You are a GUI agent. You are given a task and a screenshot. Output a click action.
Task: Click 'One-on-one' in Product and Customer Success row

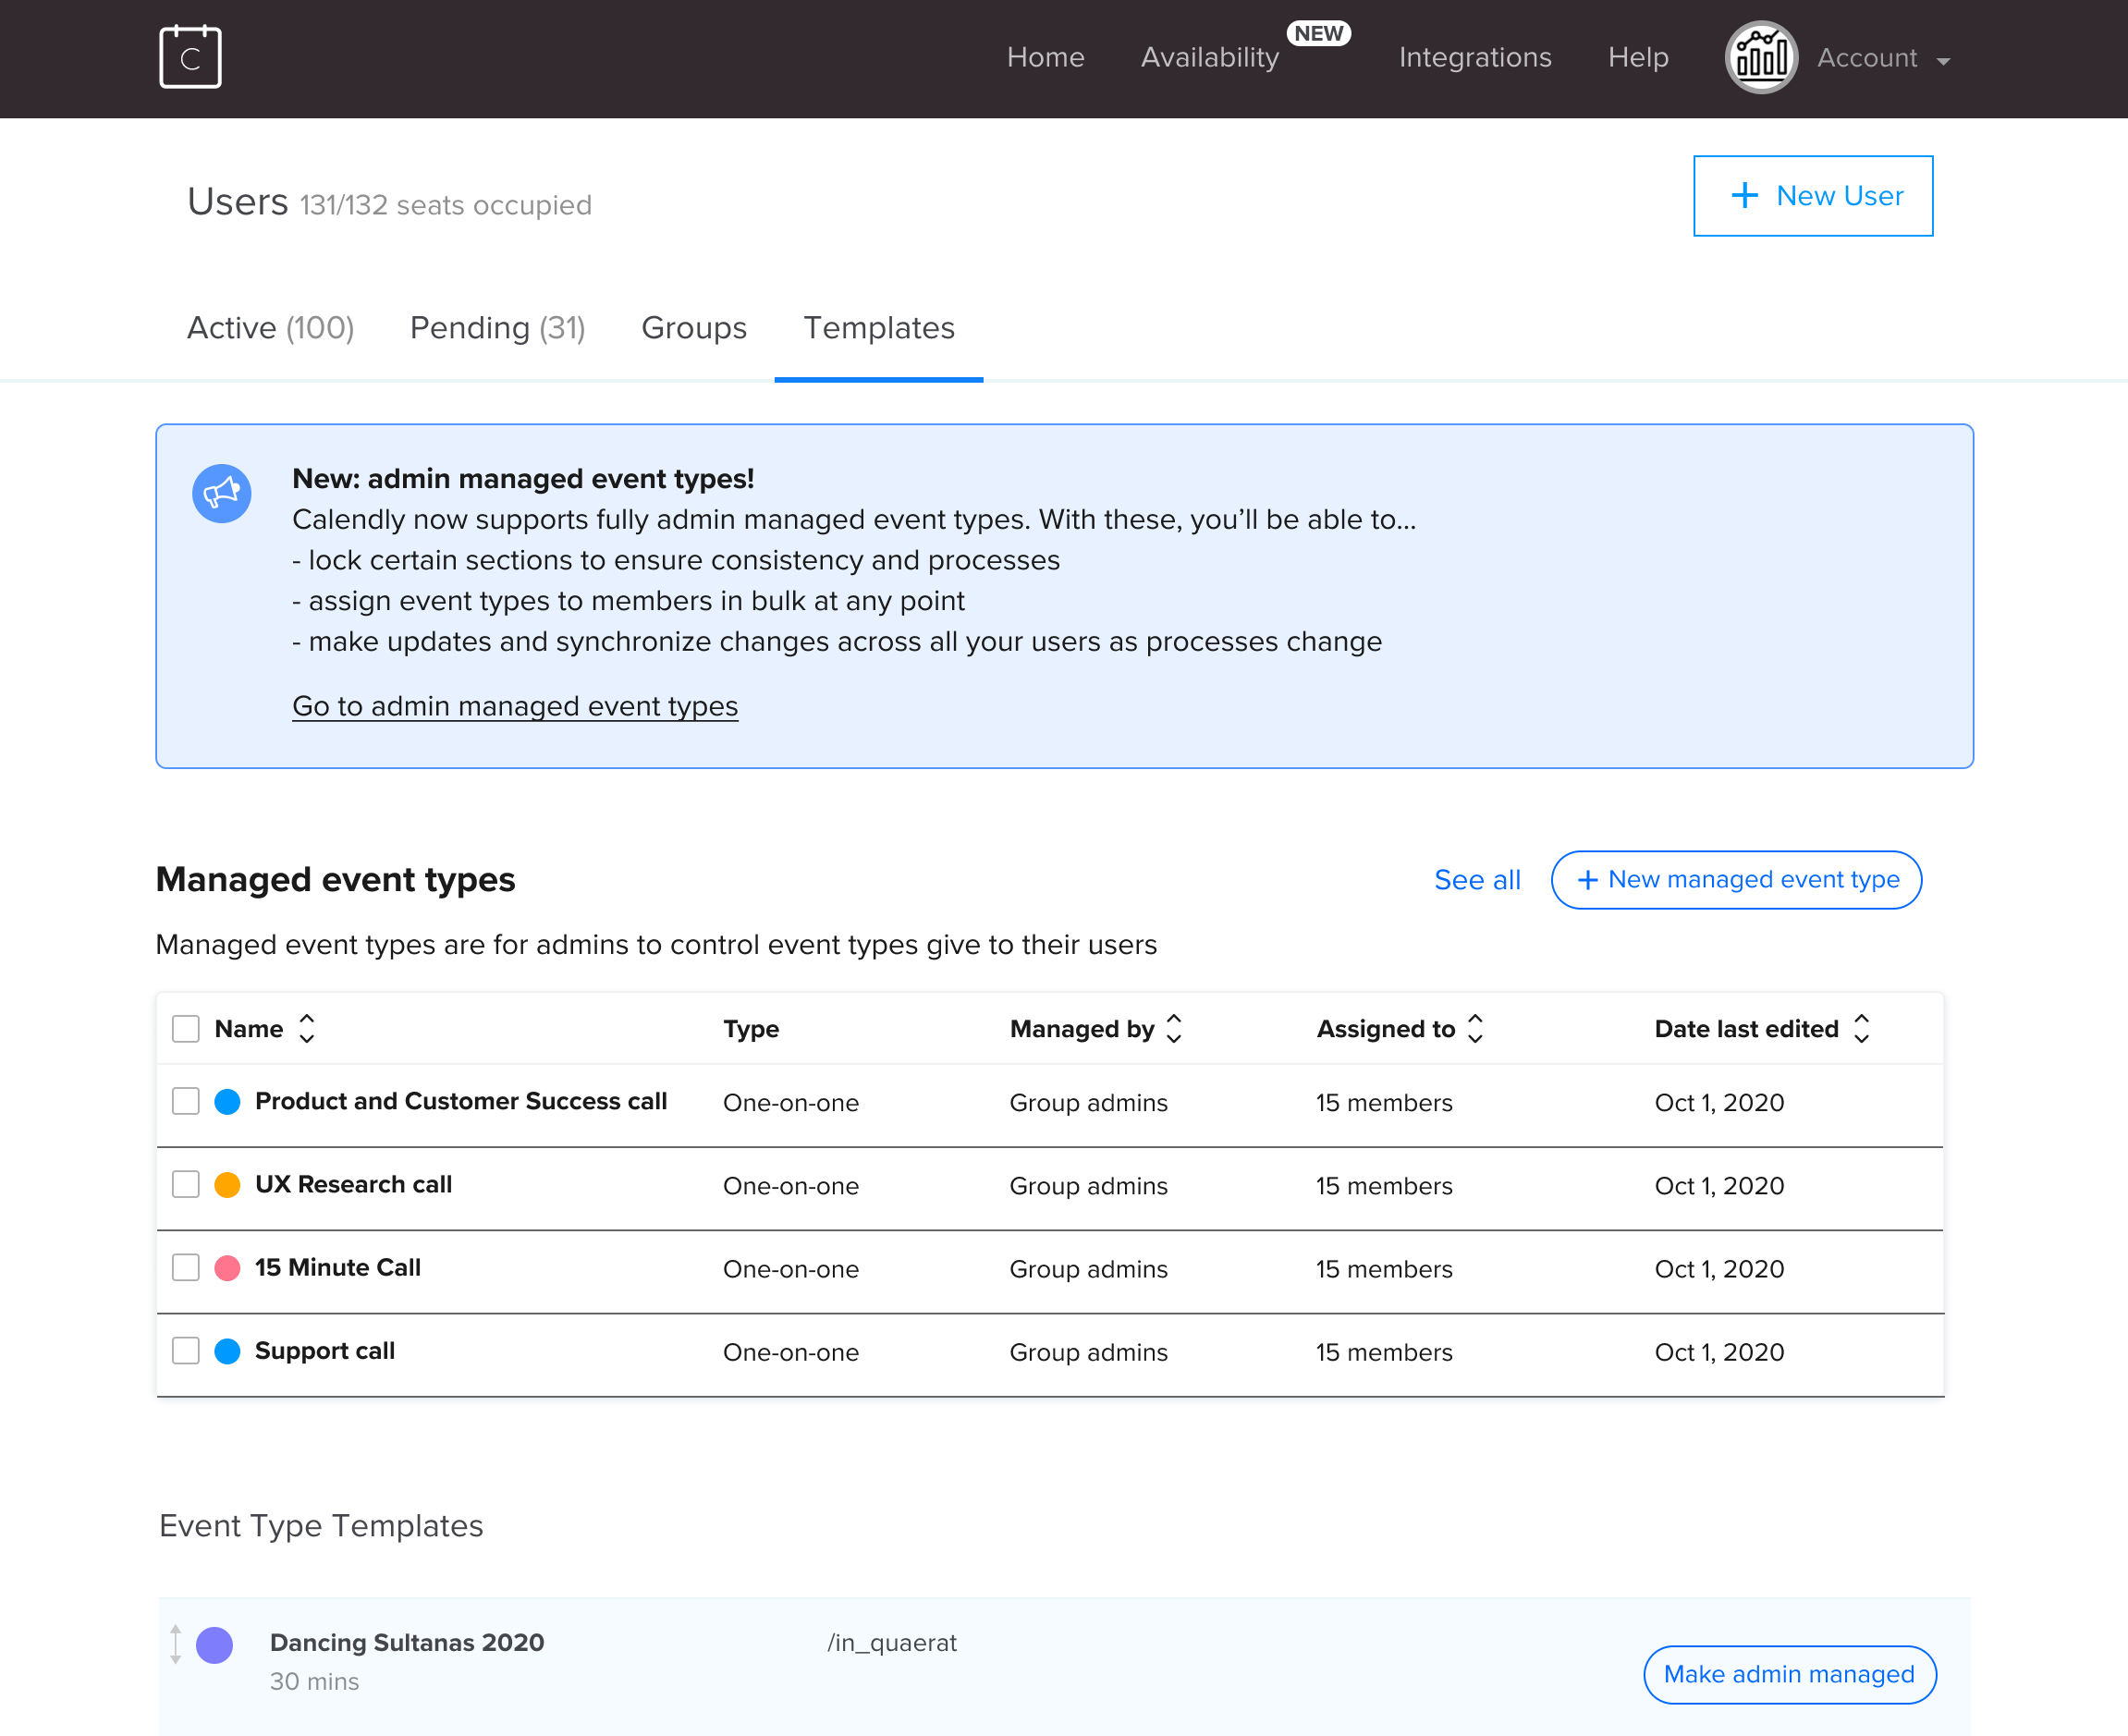point(791,1102)
